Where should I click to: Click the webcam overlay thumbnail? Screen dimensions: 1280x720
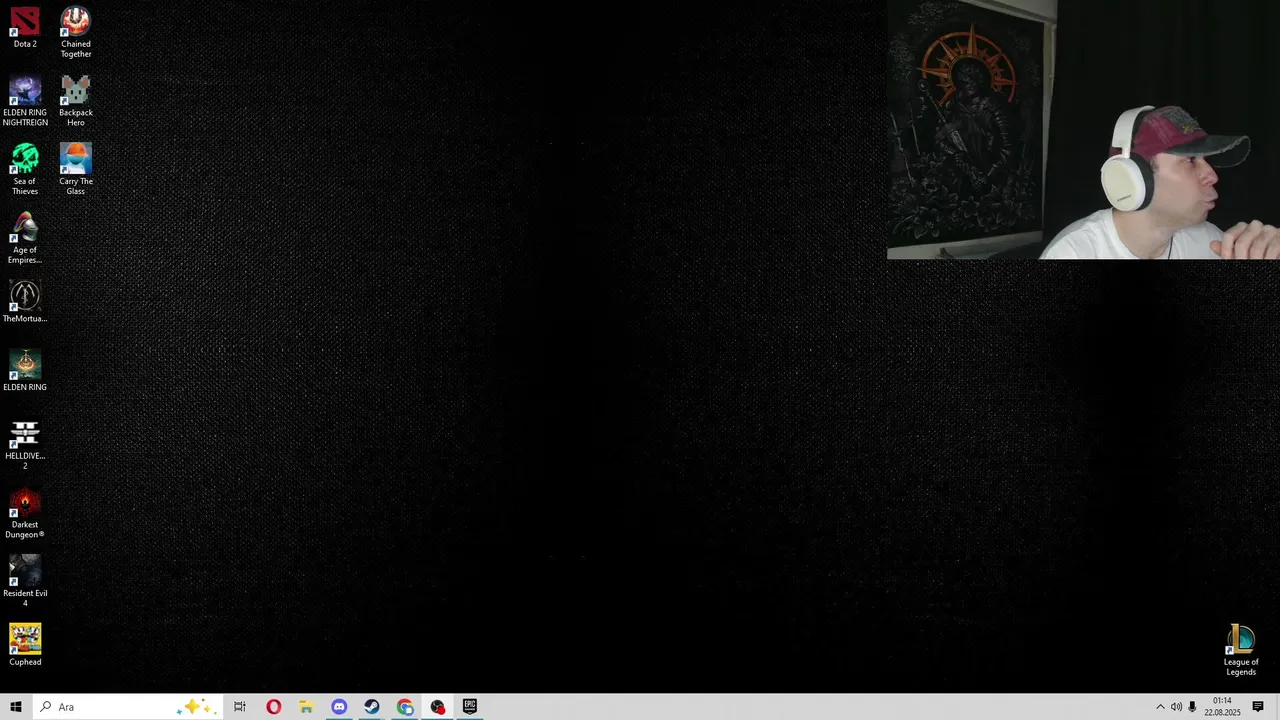pos(1083,130)
